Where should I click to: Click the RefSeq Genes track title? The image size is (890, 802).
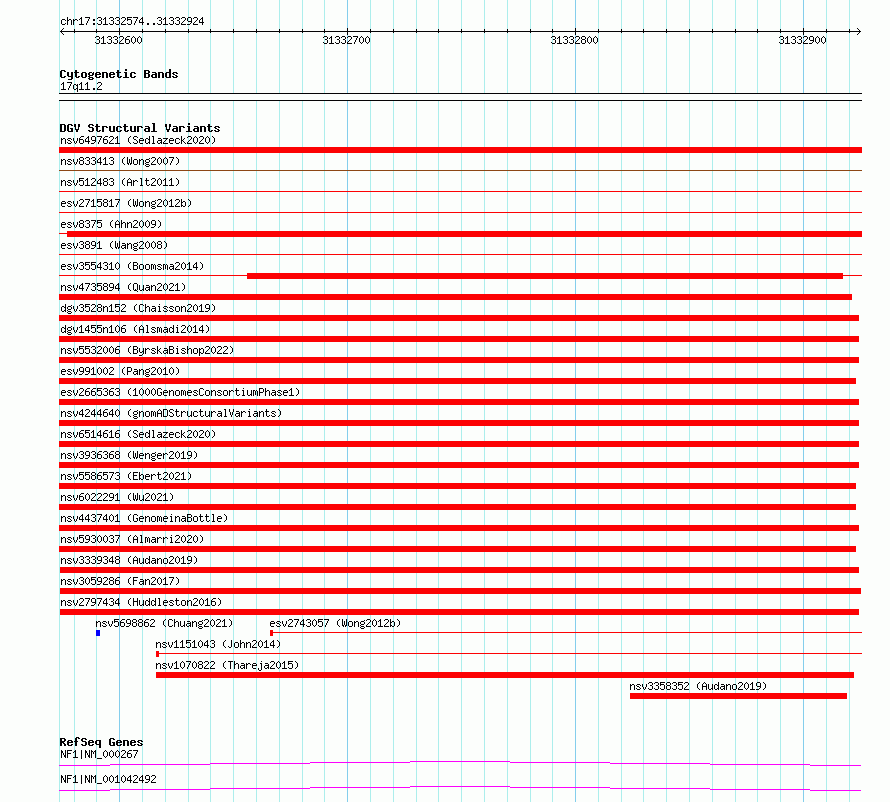pos(101,742)
